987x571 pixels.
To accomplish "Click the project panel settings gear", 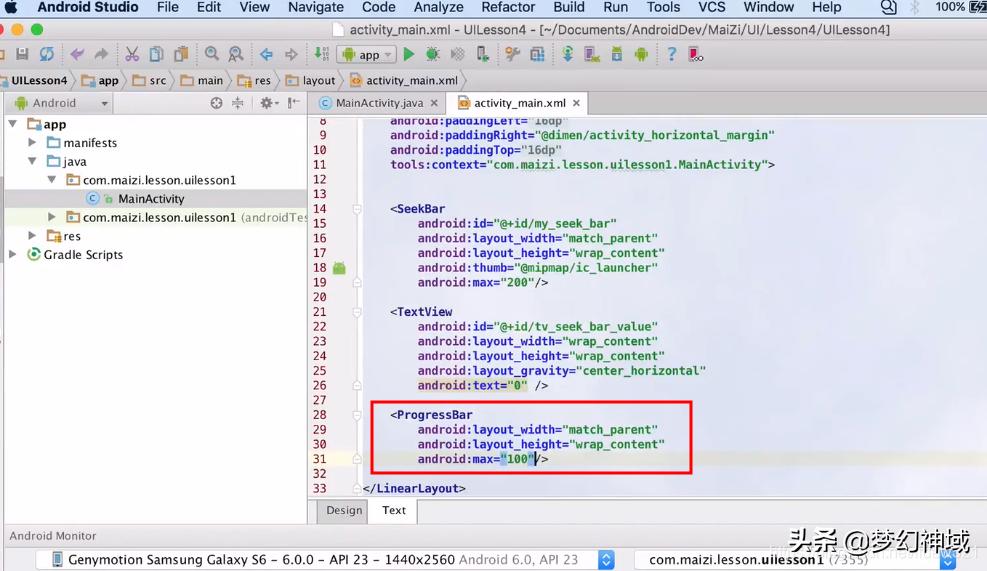I will point(266,103).
